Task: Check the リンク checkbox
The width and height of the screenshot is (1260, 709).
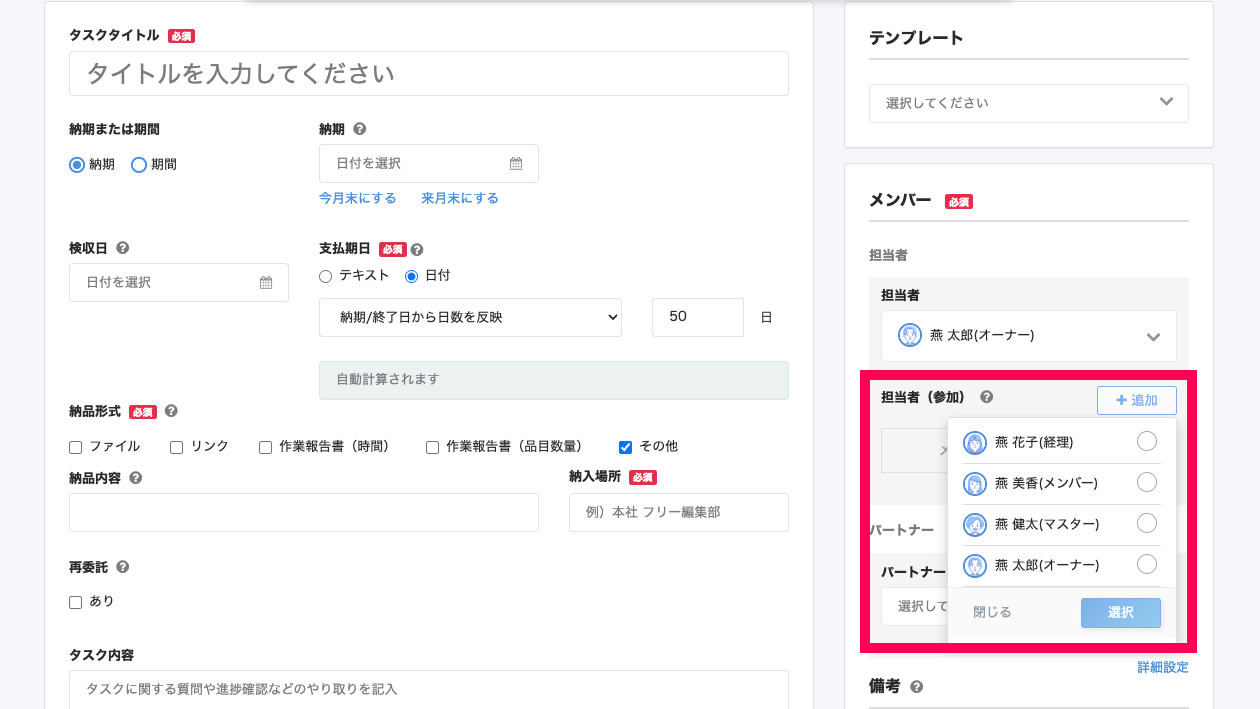Action: [176, 447]
